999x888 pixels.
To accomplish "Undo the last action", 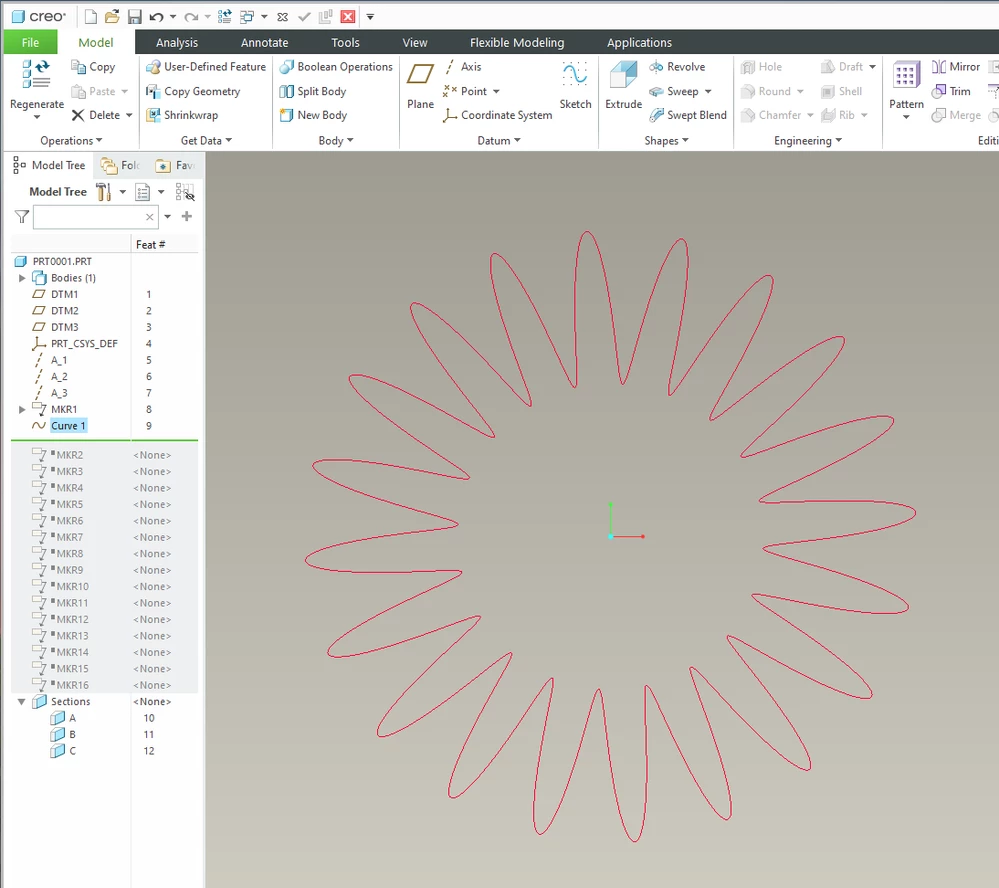I will pos(156,17).
